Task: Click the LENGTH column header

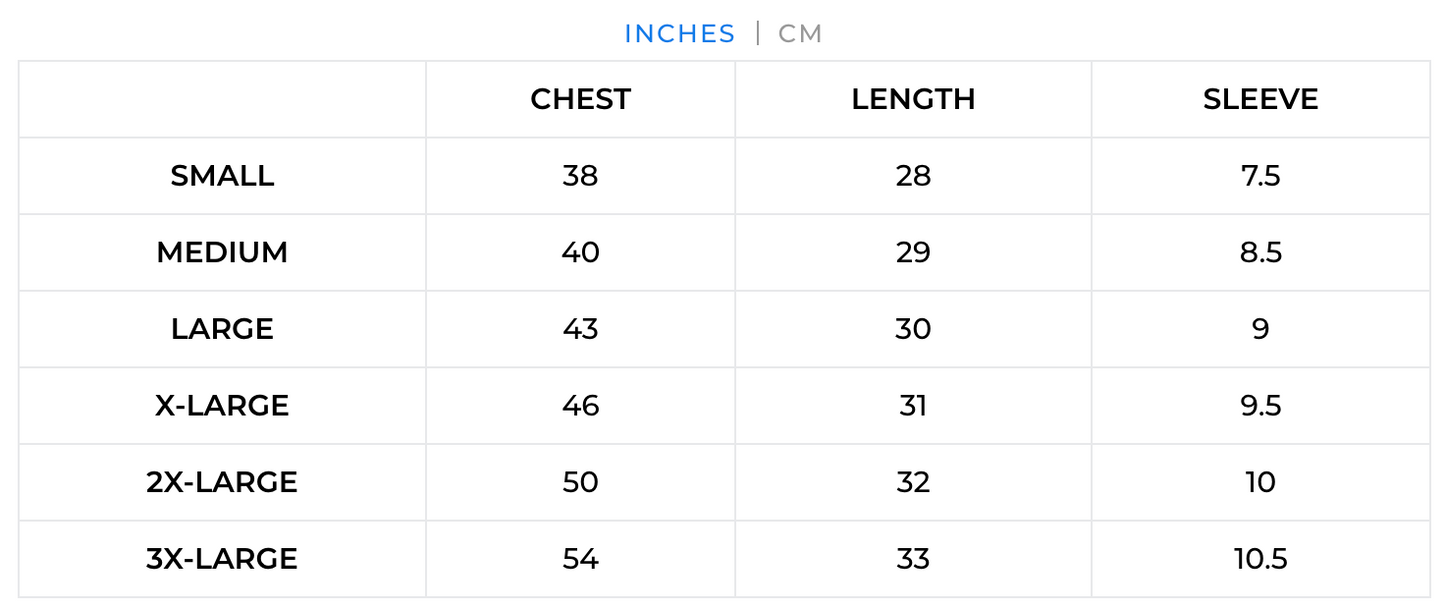Action: [913, 99]
